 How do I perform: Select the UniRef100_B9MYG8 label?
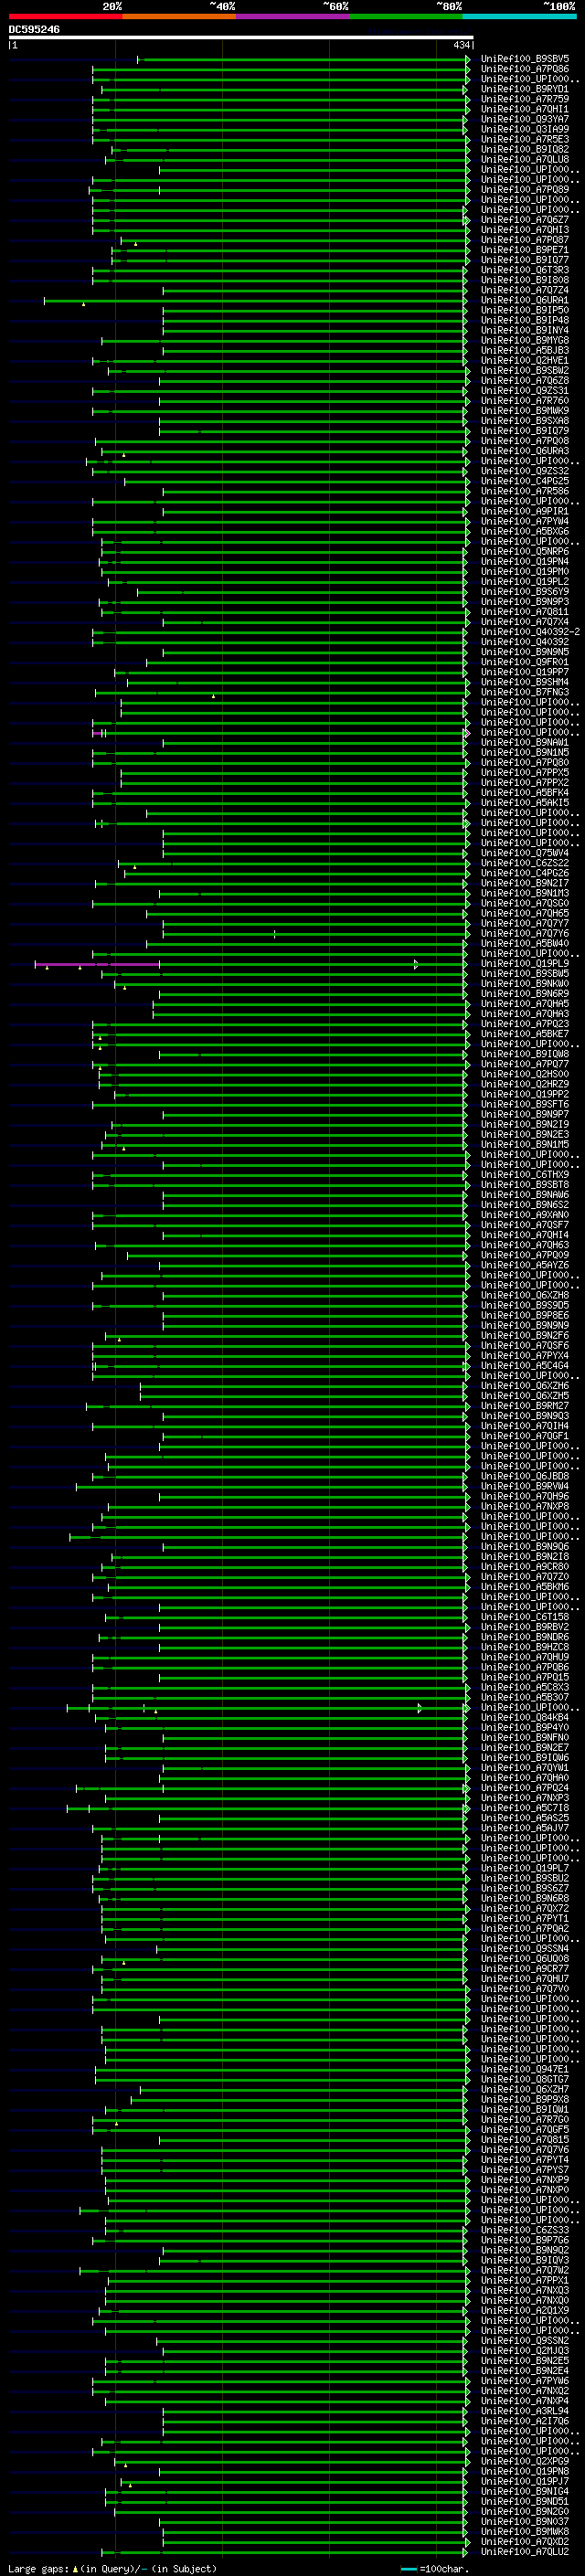(524, 340)
